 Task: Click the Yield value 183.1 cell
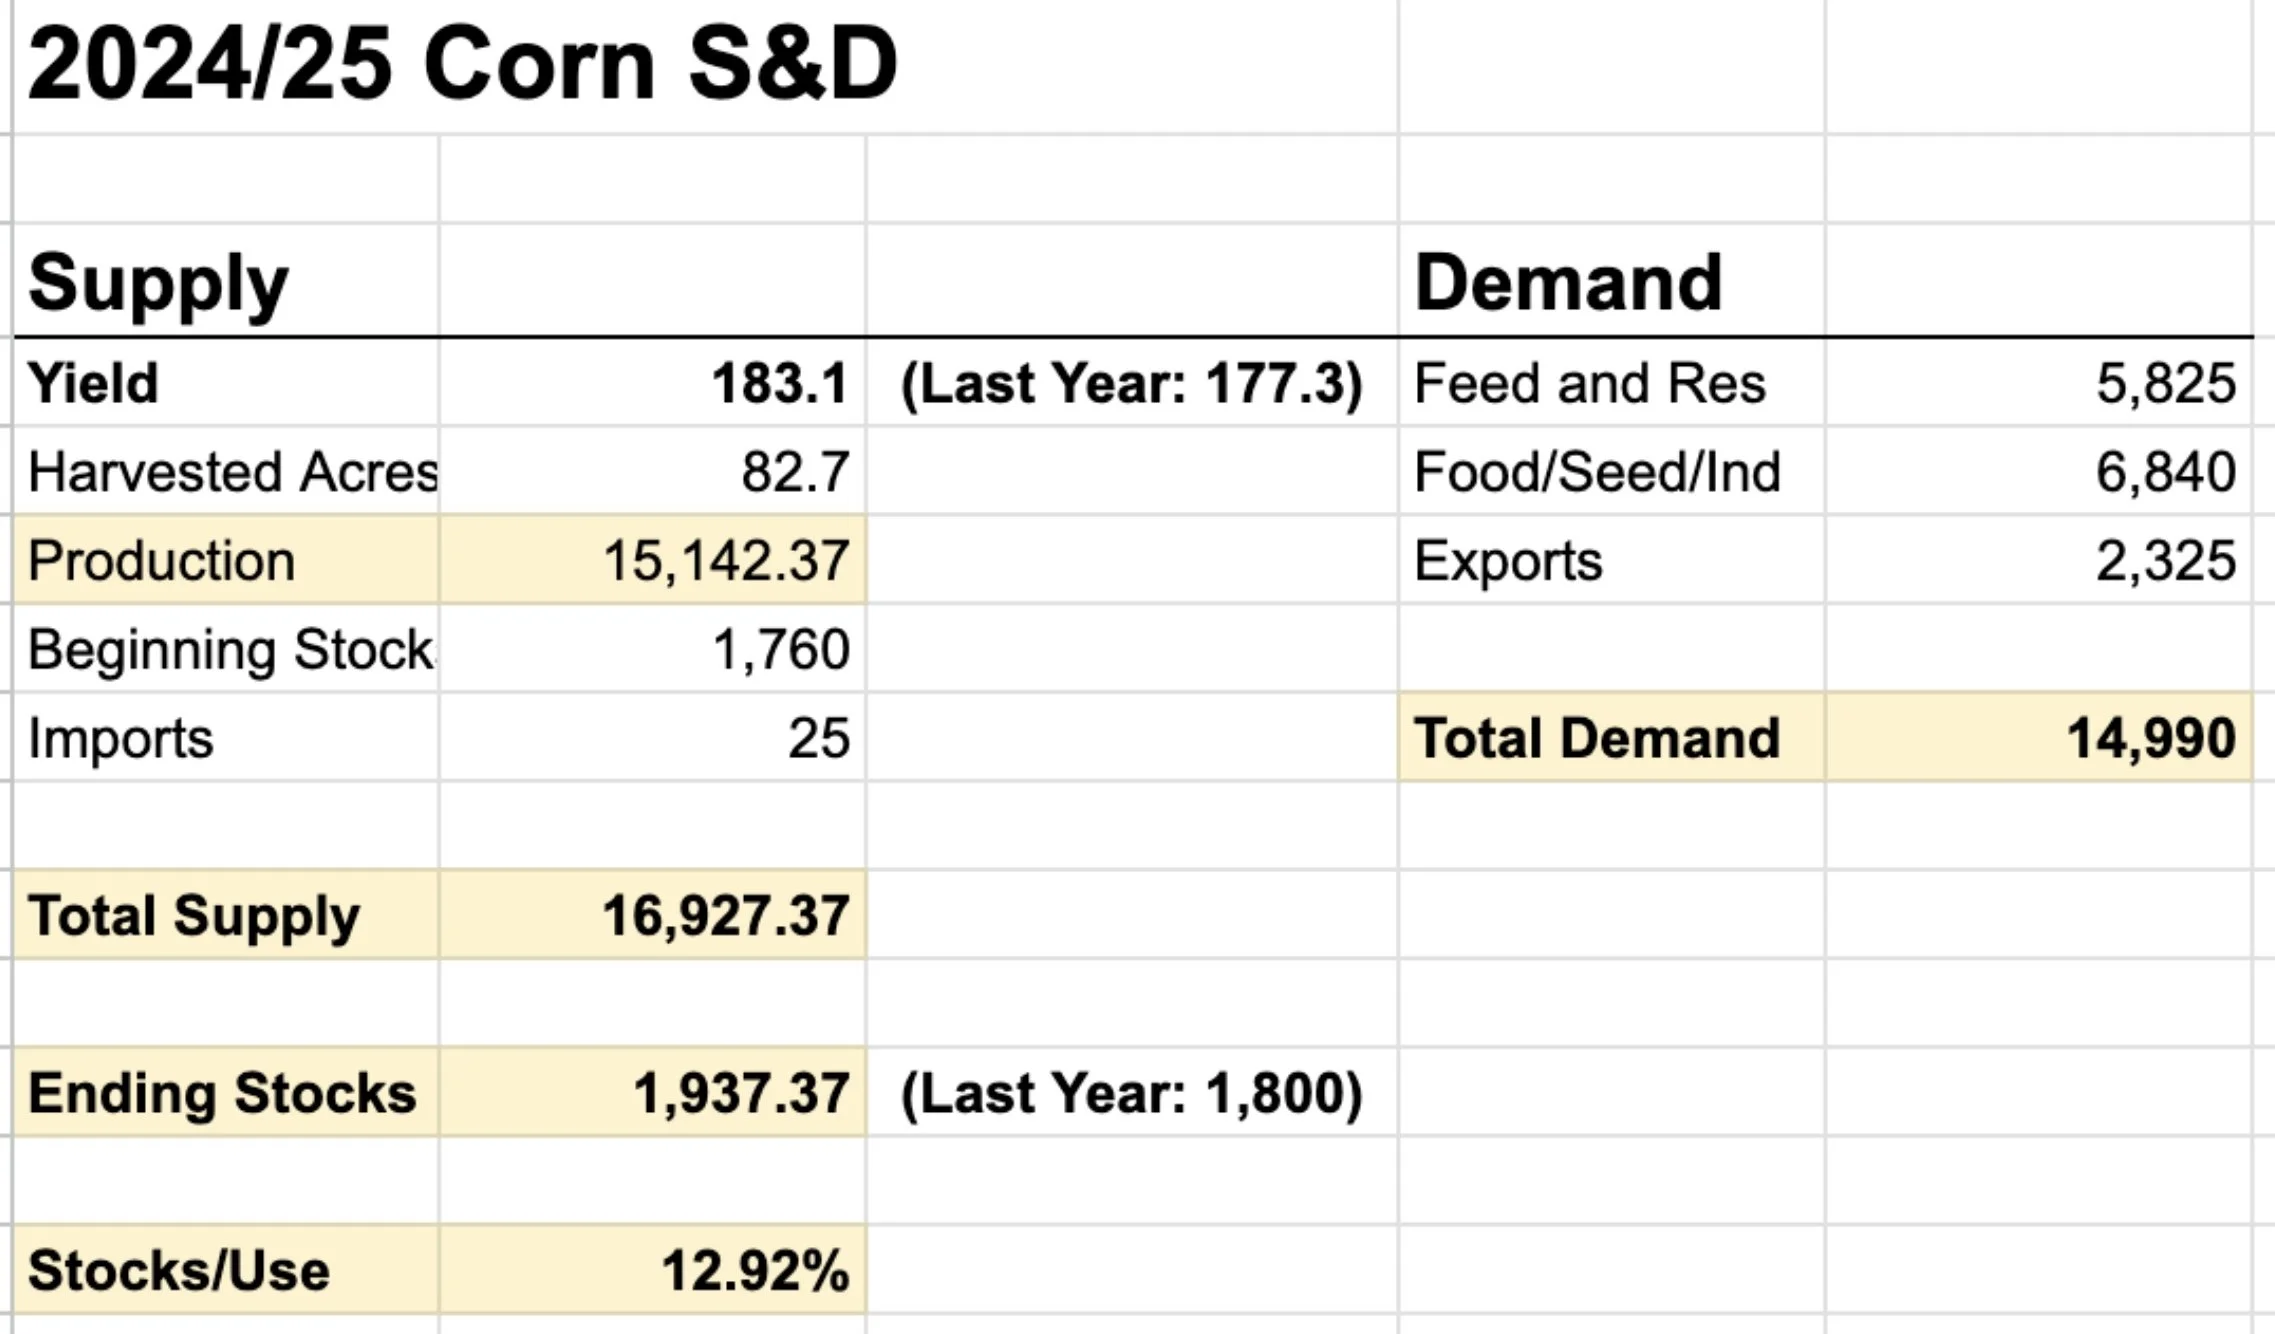(652, 383)
